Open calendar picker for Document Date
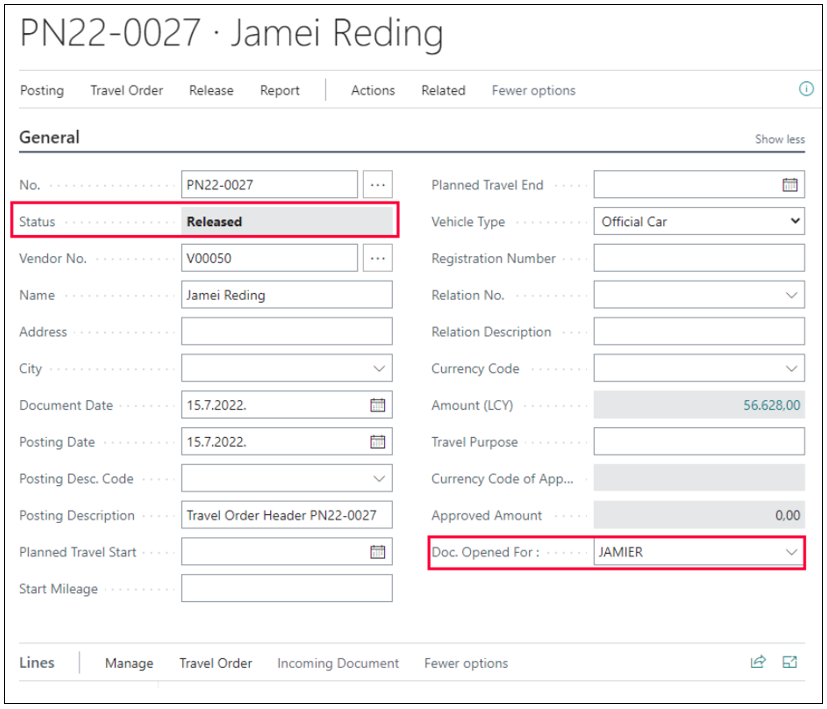The height and width of the screenshot is (709, 827). pos(378,405)
